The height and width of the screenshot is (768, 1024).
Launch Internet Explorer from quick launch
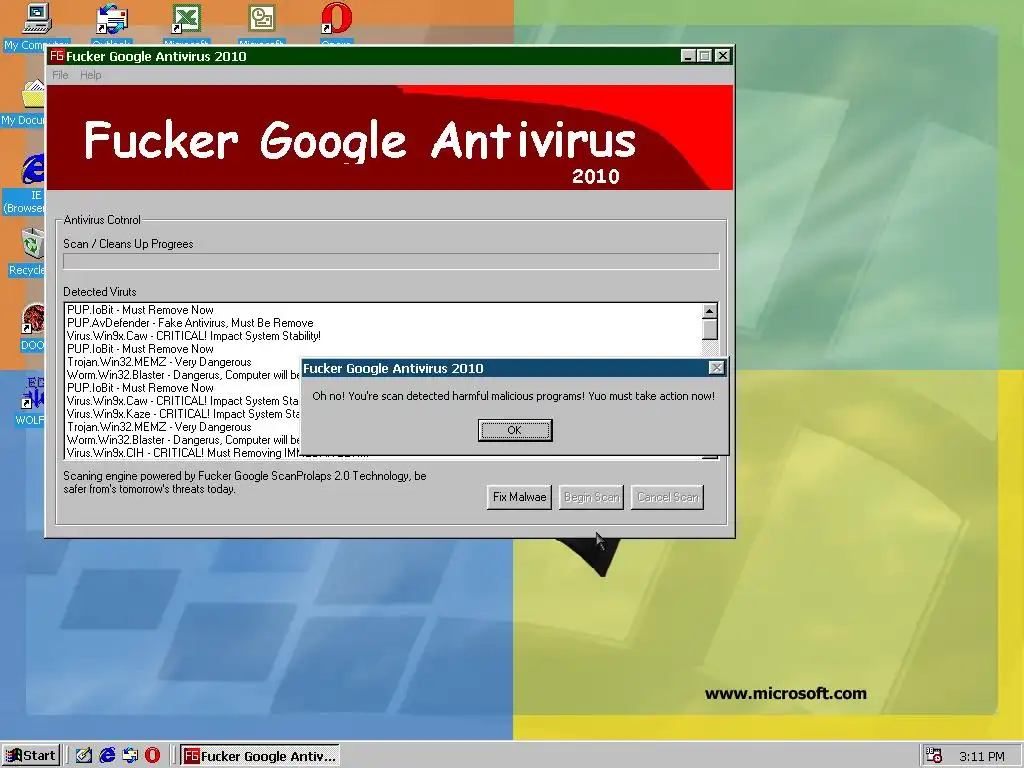coord(107,756)
